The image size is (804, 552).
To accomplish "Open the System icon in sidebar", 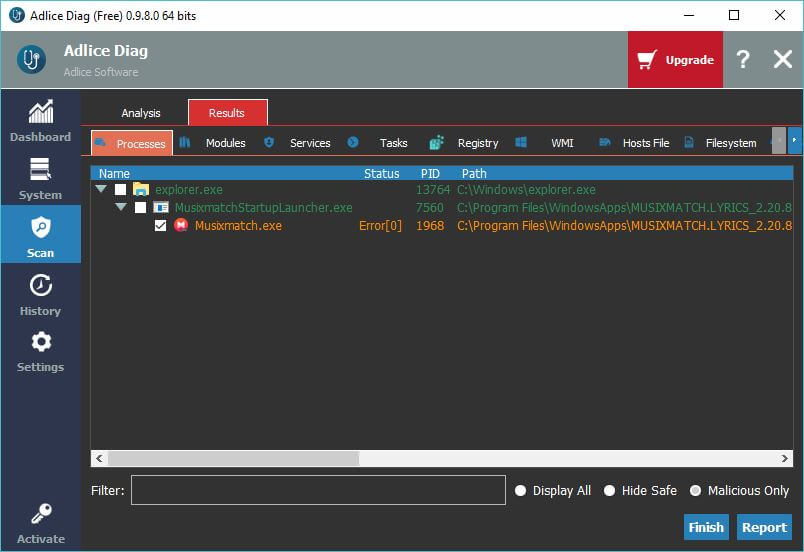I will (x=40, y=170).
